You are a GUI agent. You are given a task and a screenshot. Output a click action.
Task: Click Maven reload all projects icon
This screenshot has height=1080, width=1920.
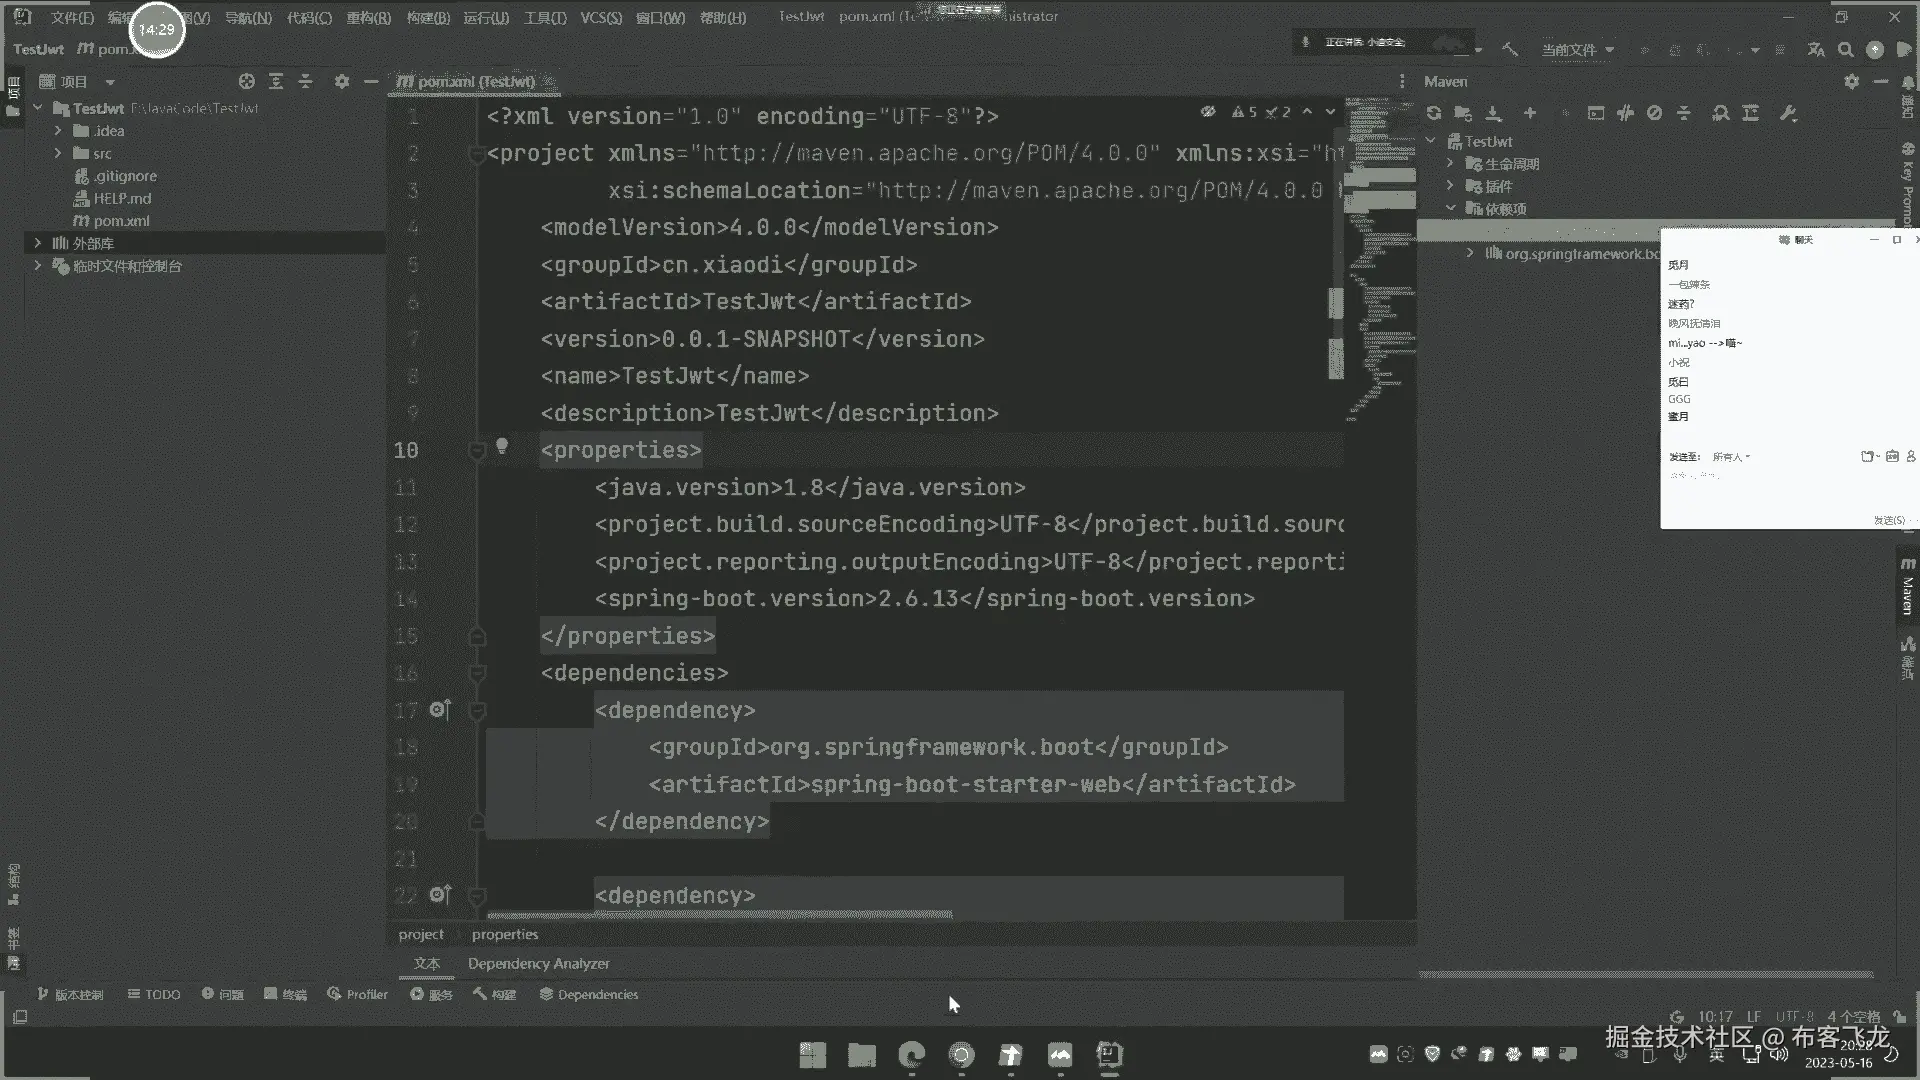tap(1433, 113)
